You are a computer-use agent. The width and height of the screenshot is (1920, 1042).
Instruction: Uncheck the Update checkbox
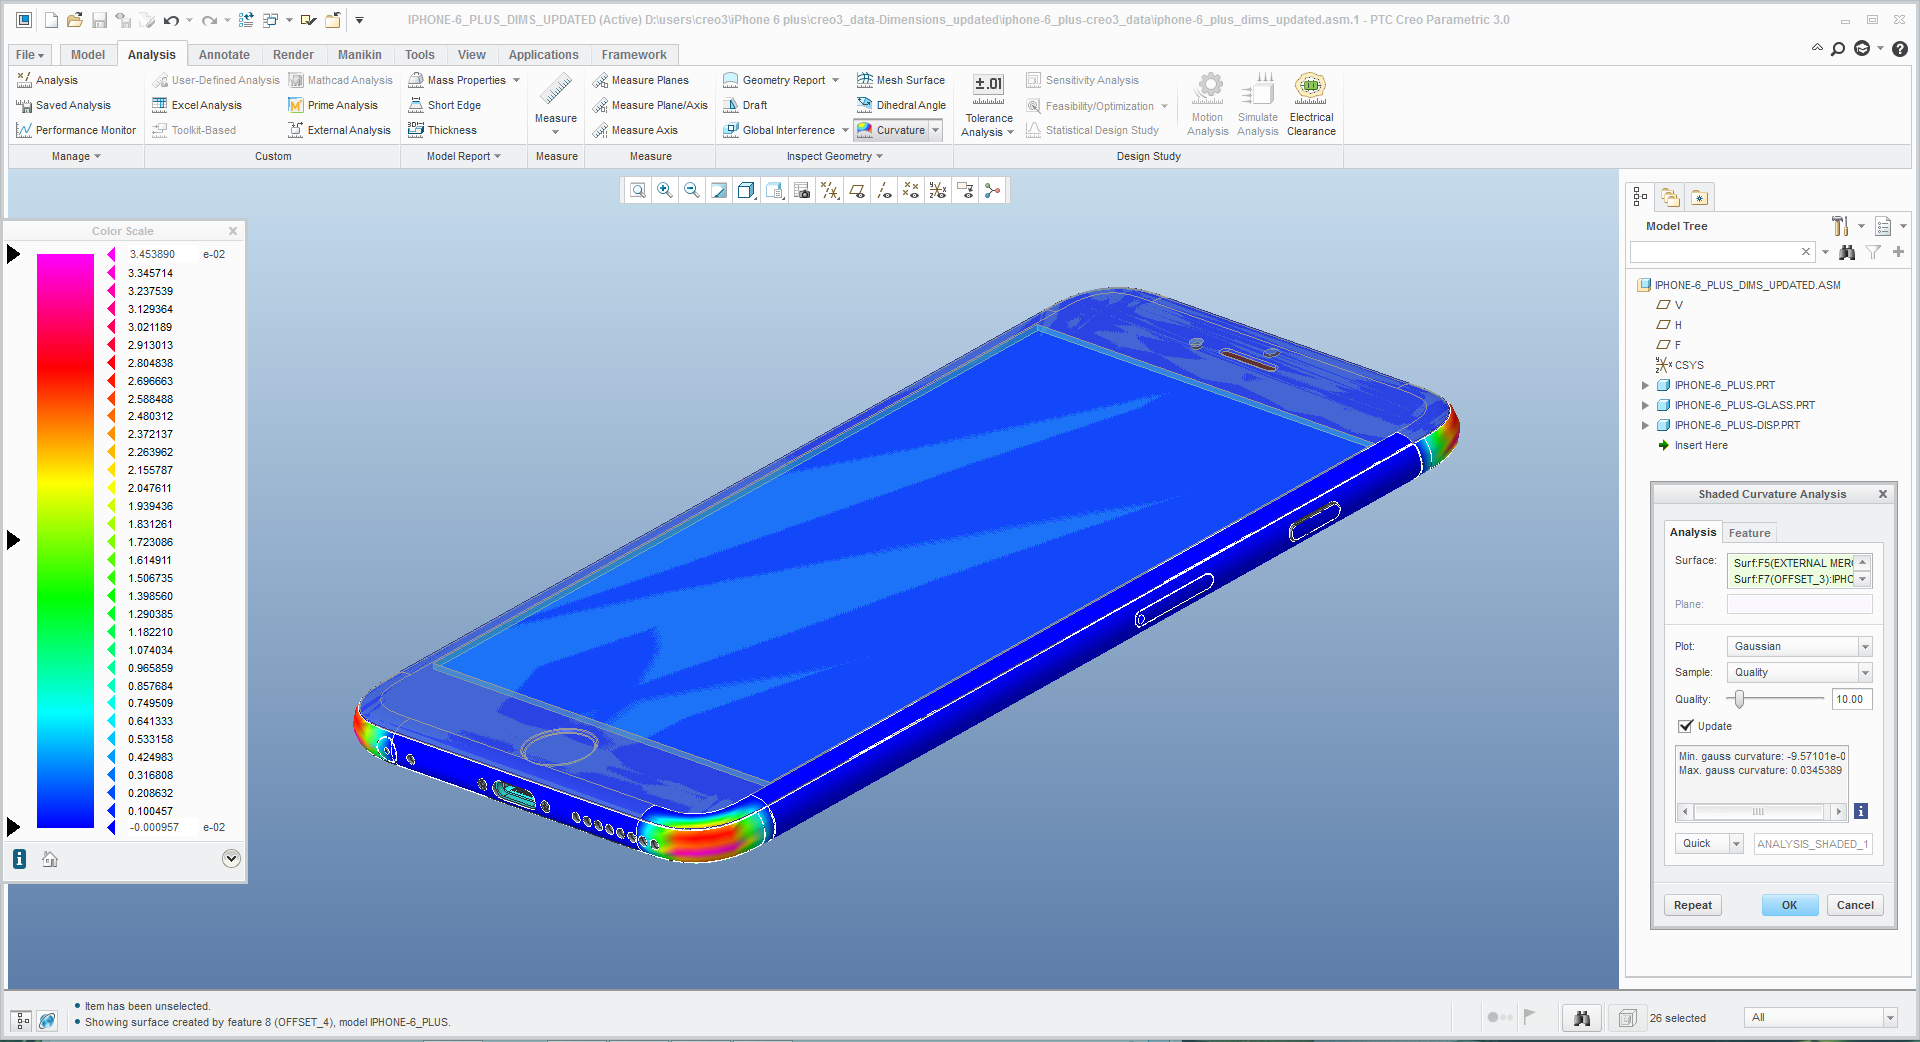coord(1686,726)
